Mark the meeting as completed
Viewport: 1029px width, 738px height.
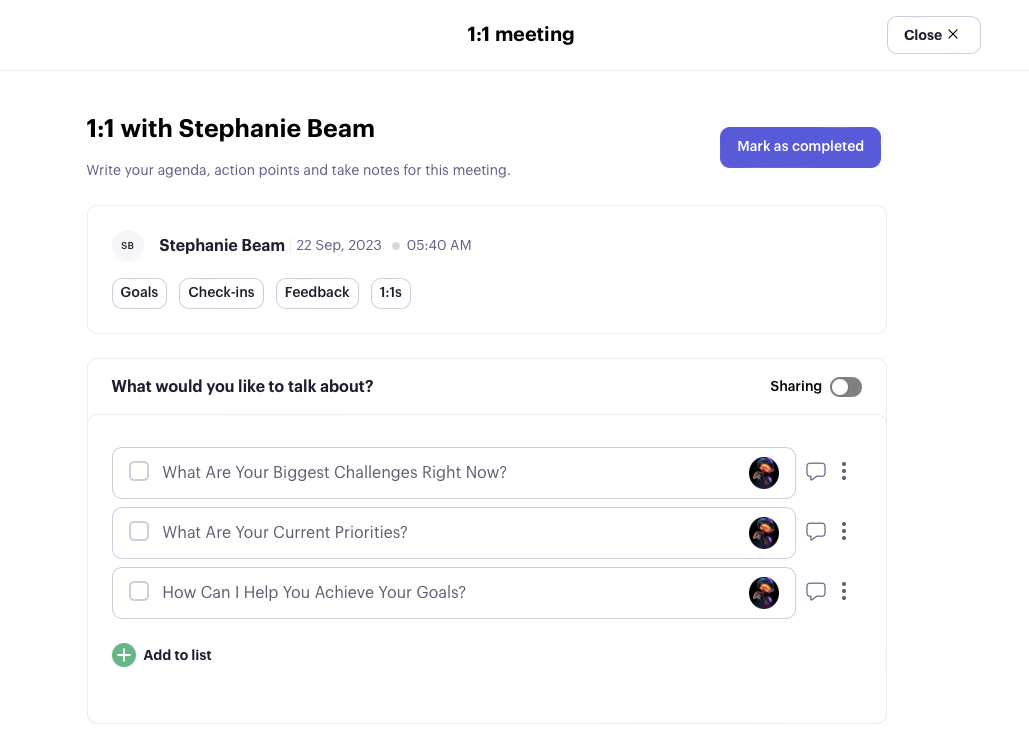pos(800,147)
